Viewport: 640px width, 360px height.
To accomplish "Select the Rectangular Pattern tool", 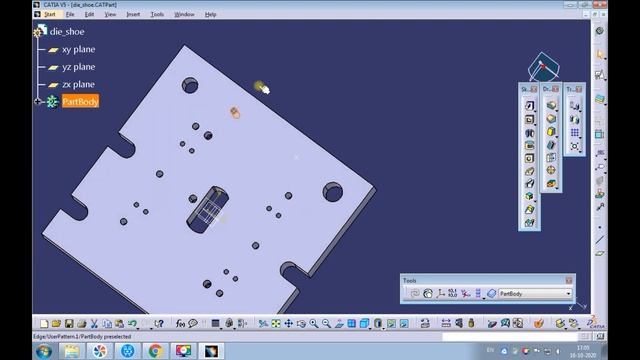I will [574, 133].
